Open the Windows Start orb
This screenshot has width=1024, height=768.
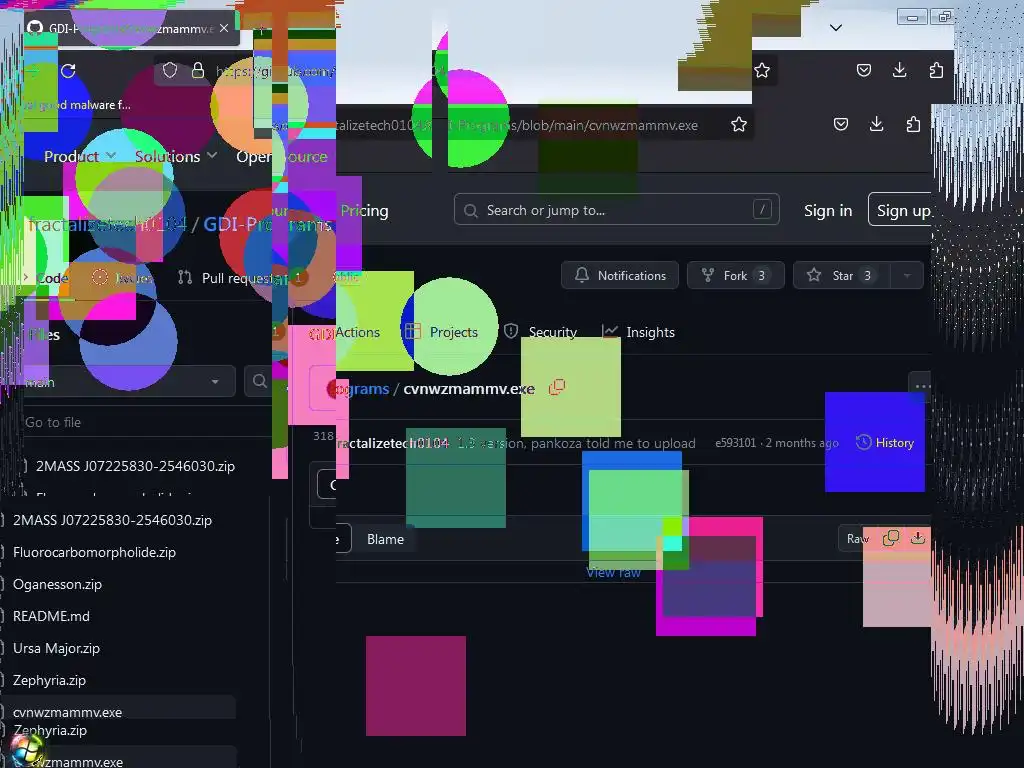(x=27, y=751)
